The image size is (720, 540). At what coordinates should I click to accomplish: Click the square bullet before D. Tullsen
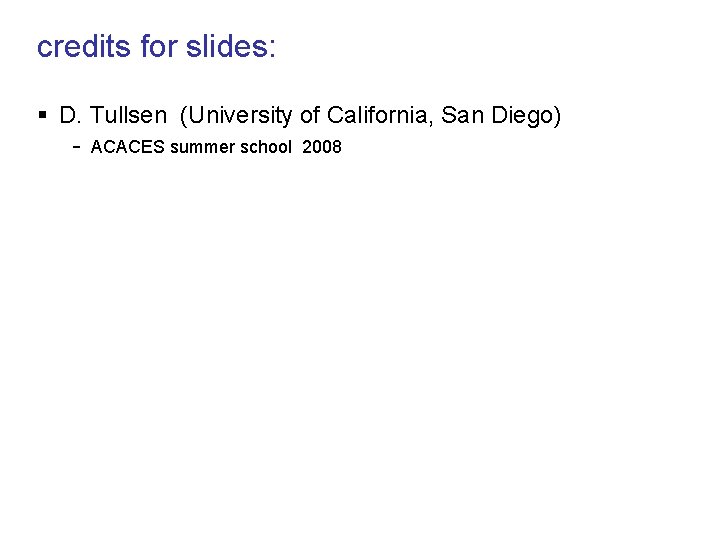coord(42,116)
